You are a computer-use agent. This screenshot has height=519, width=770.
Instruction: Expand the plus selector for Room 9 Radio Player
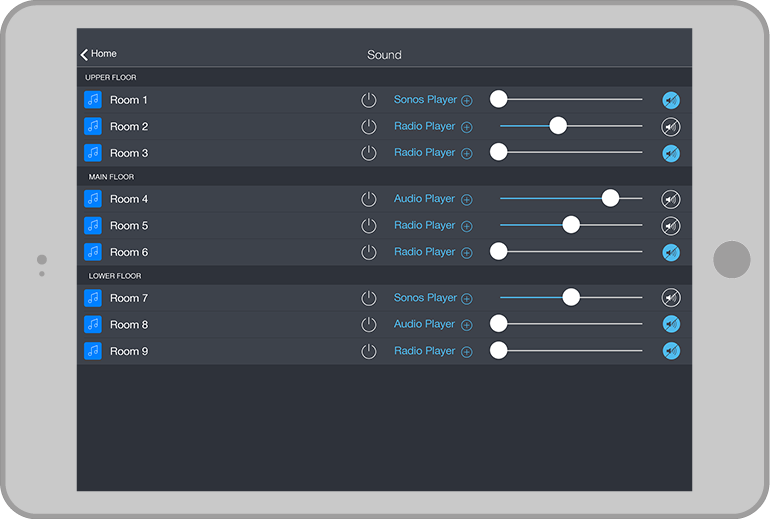(467, 352)
